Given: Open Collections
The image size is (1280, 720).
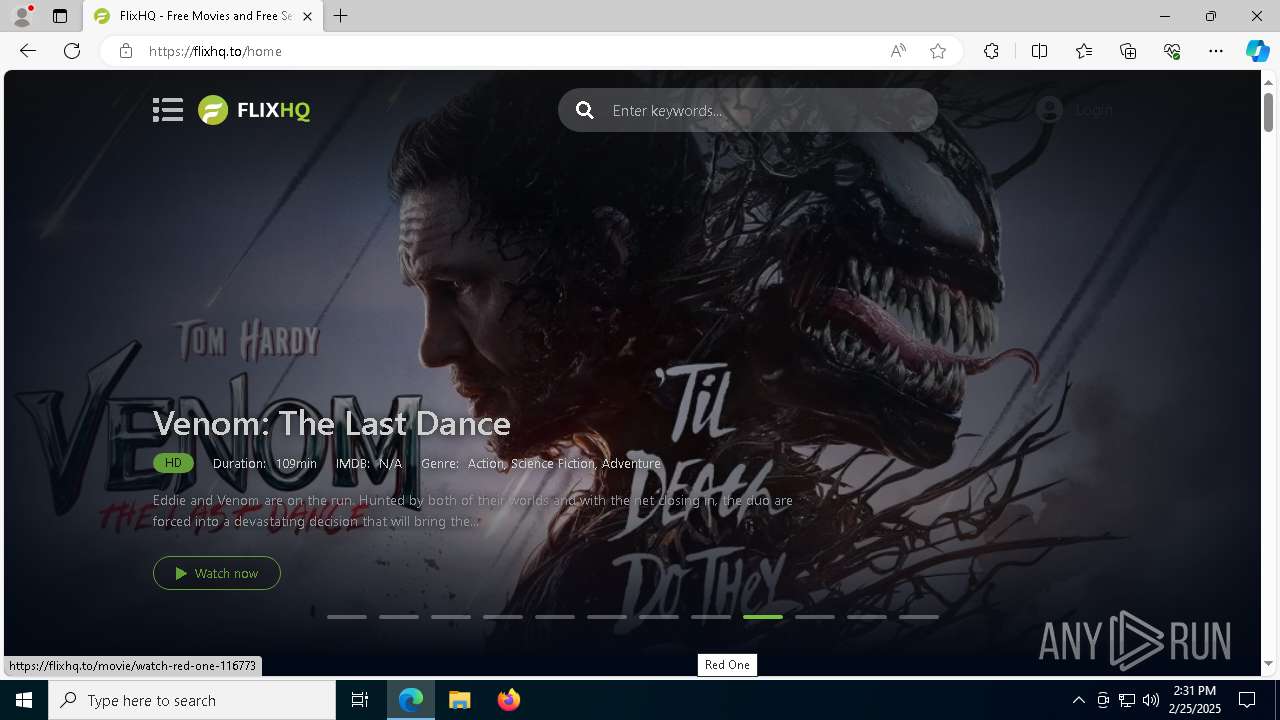Looking at the screenshot, I should [1128, 51].
